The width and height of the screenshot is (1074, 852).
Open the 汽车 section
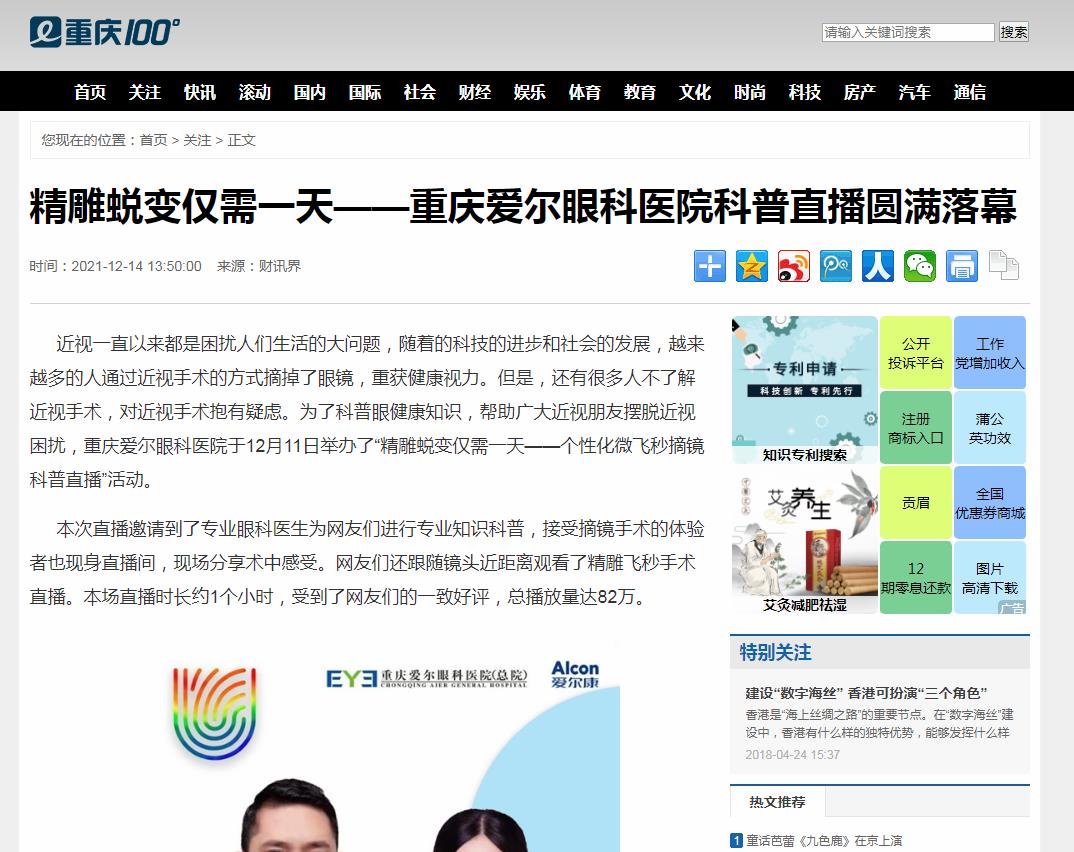click(914, 92)
